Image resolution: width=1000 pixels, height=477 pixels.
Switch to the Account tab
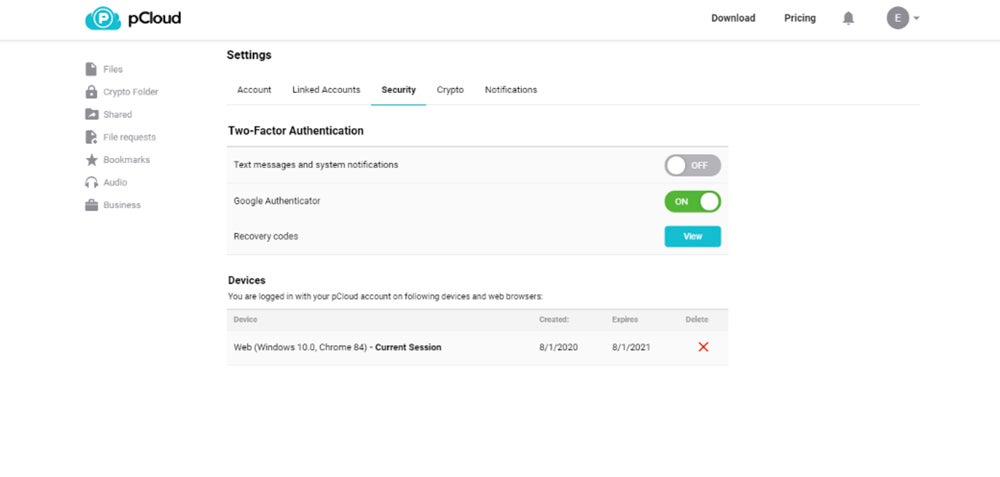(254, 90)
